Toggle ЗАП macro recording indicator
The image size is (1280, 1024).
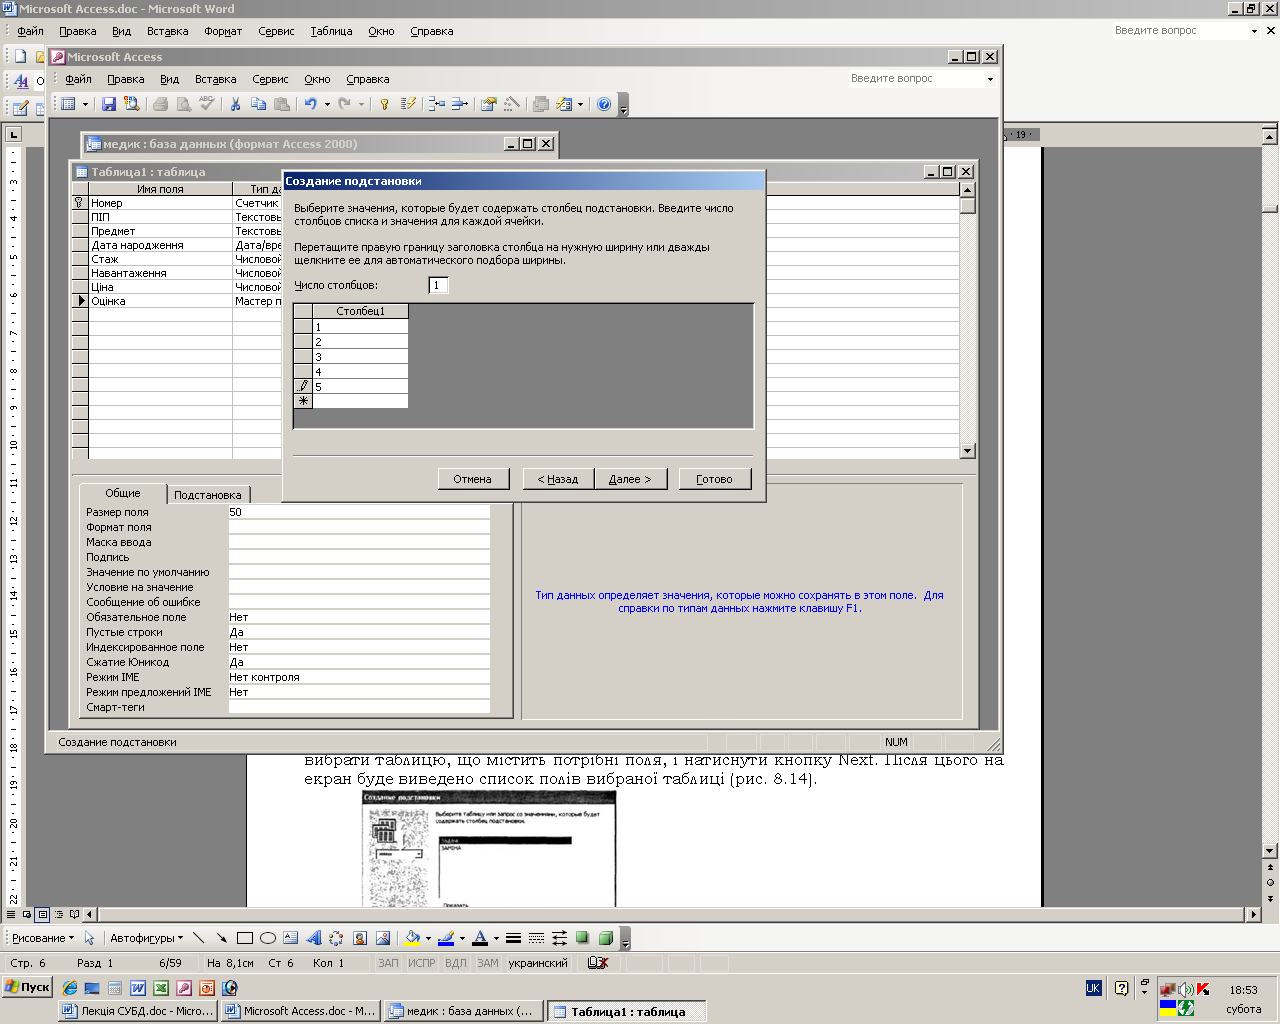click(x=388, y=963)
